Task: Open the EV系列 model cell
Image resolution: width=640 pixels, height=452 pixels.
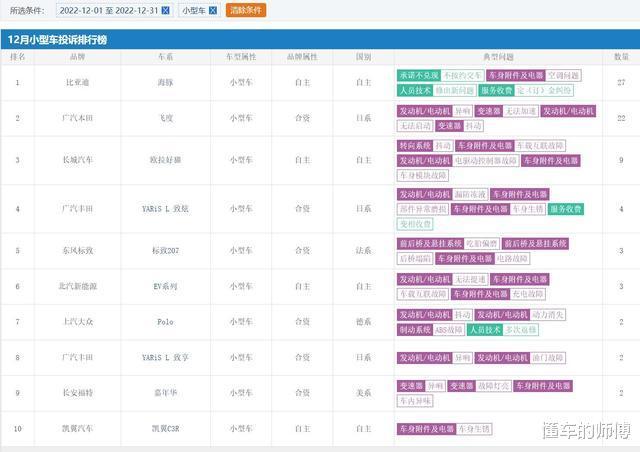Action: (165, 286)
